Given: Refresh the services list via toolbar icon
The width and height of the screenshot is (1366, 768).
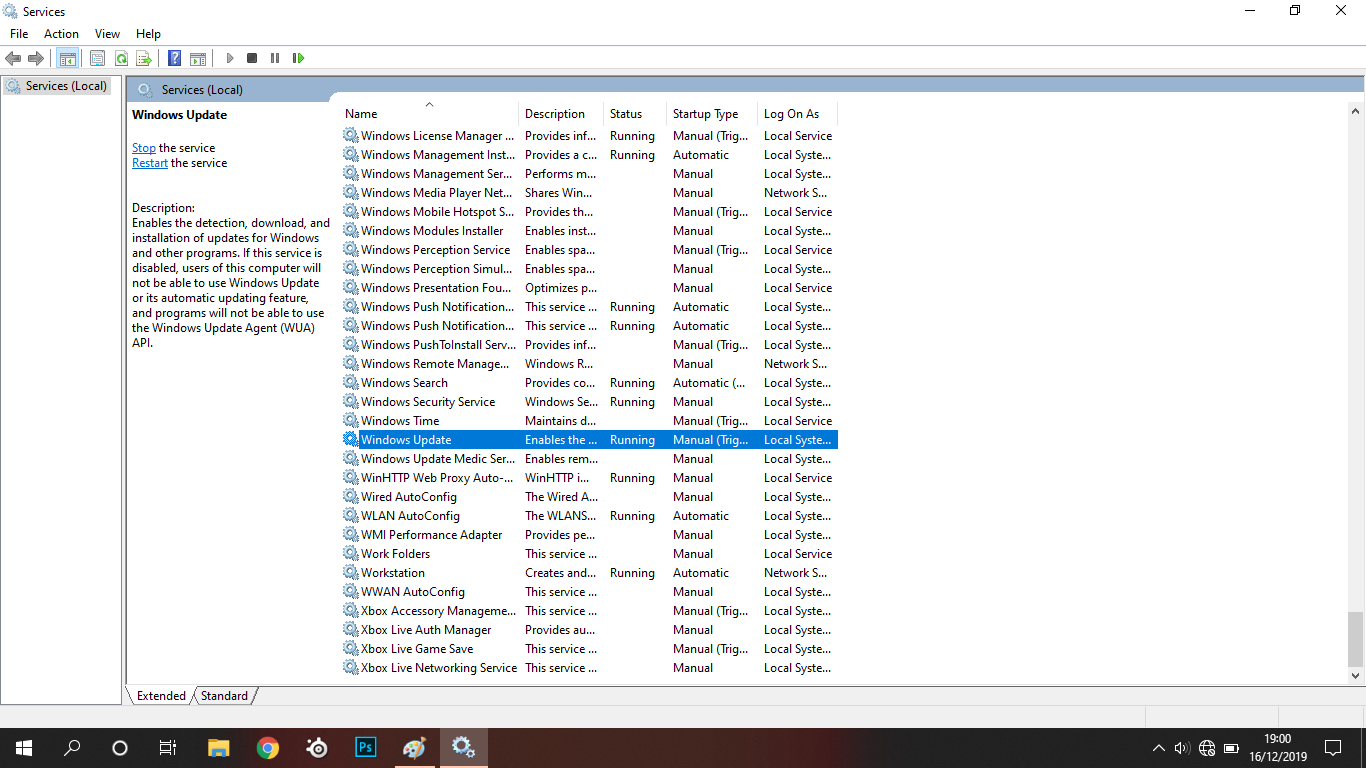Looking at the screenshot, I should [x=121, y=58].
